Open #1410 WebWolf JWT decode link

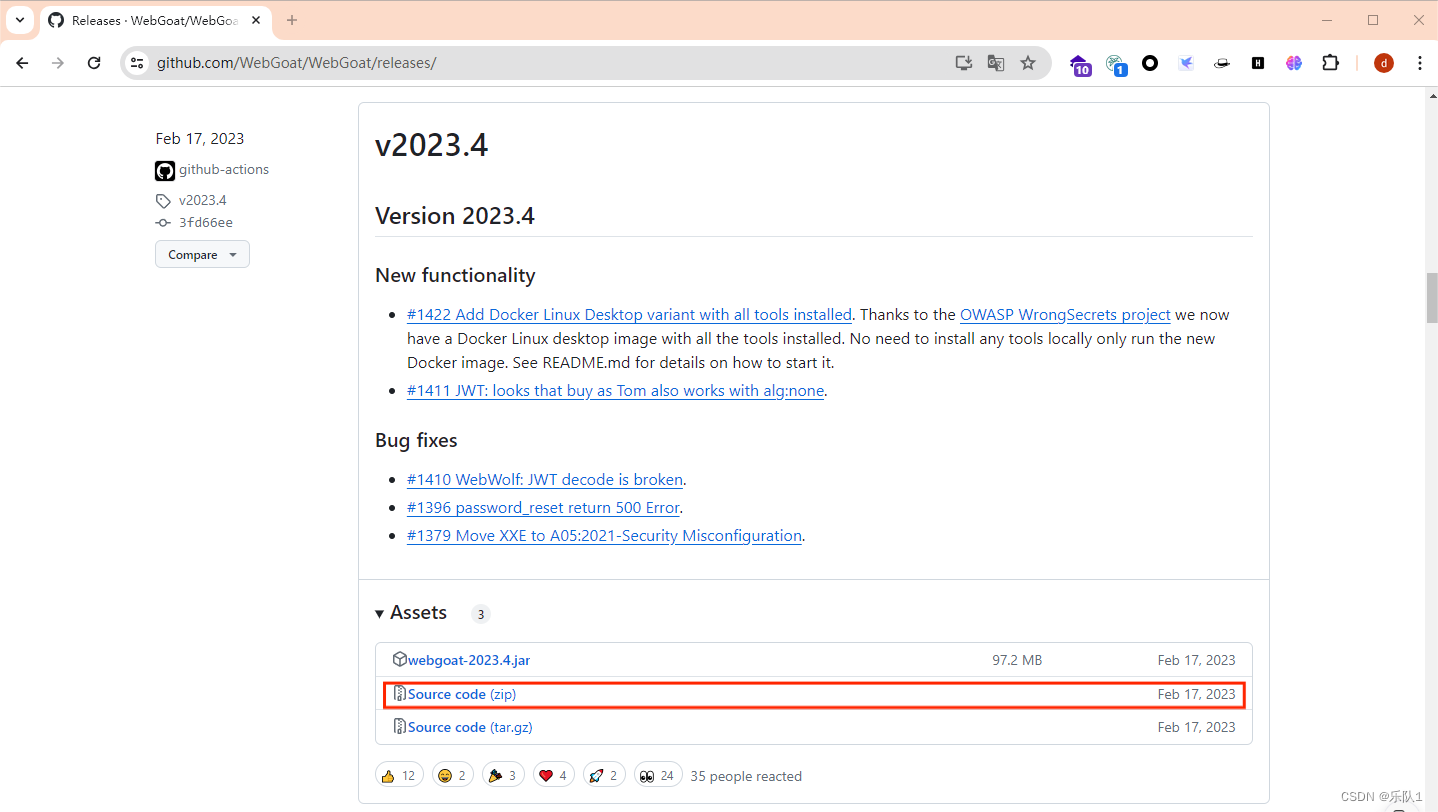point(545,480)
